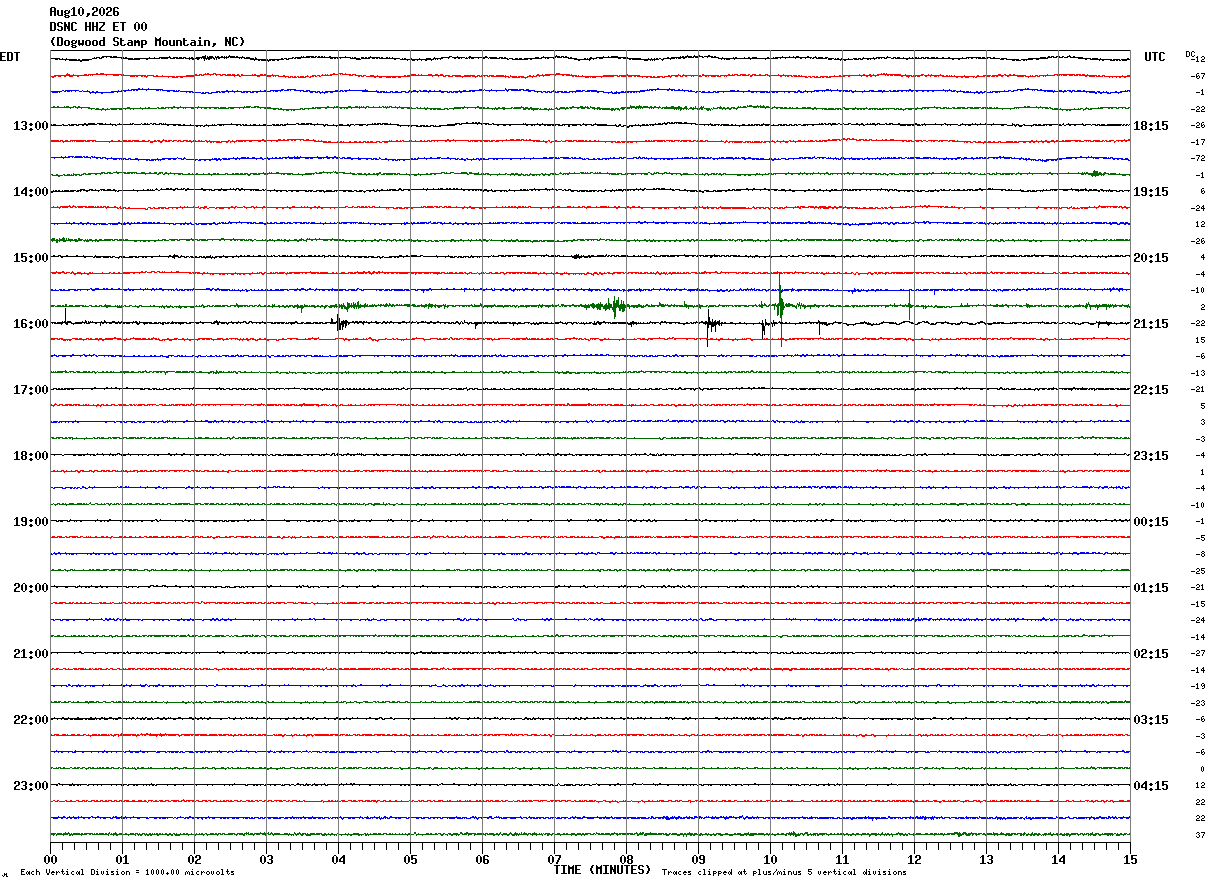Click the 18:15 UTC row label
Viewport: 1210px width, 886px height.
point(1150,126)
